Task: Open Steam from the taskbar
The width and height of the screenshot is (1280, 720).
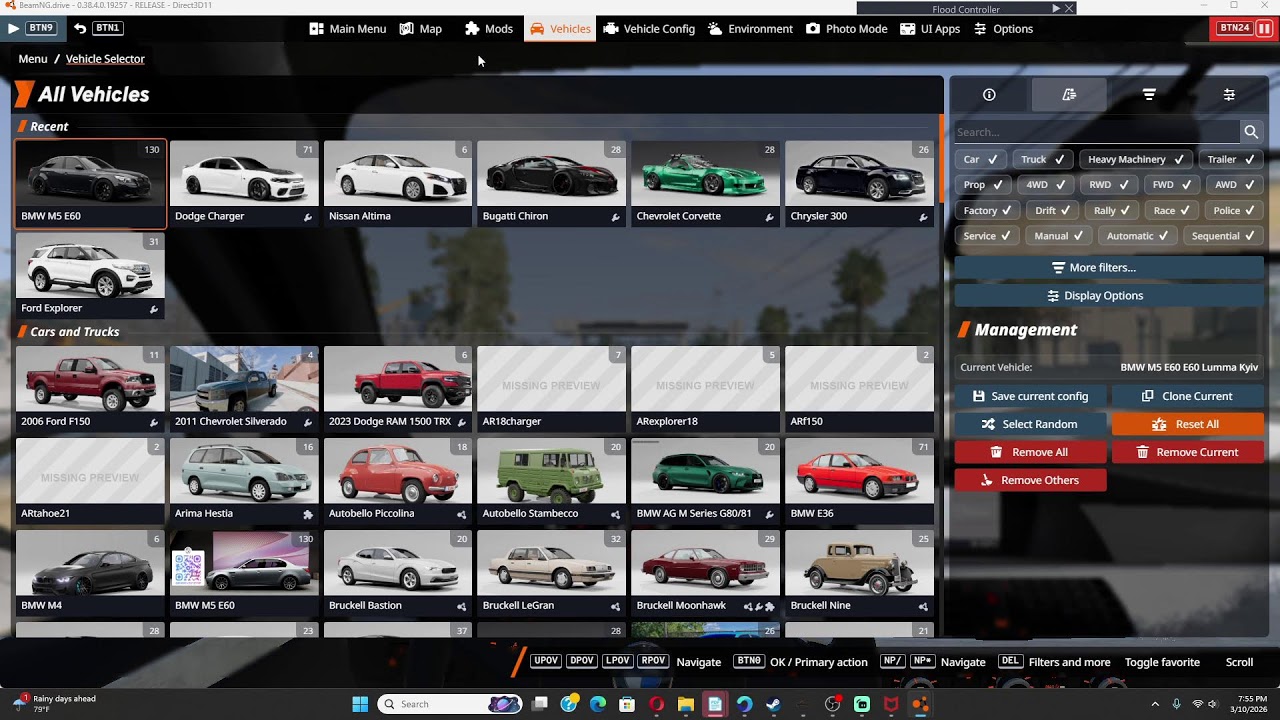Action: (773, 704)
